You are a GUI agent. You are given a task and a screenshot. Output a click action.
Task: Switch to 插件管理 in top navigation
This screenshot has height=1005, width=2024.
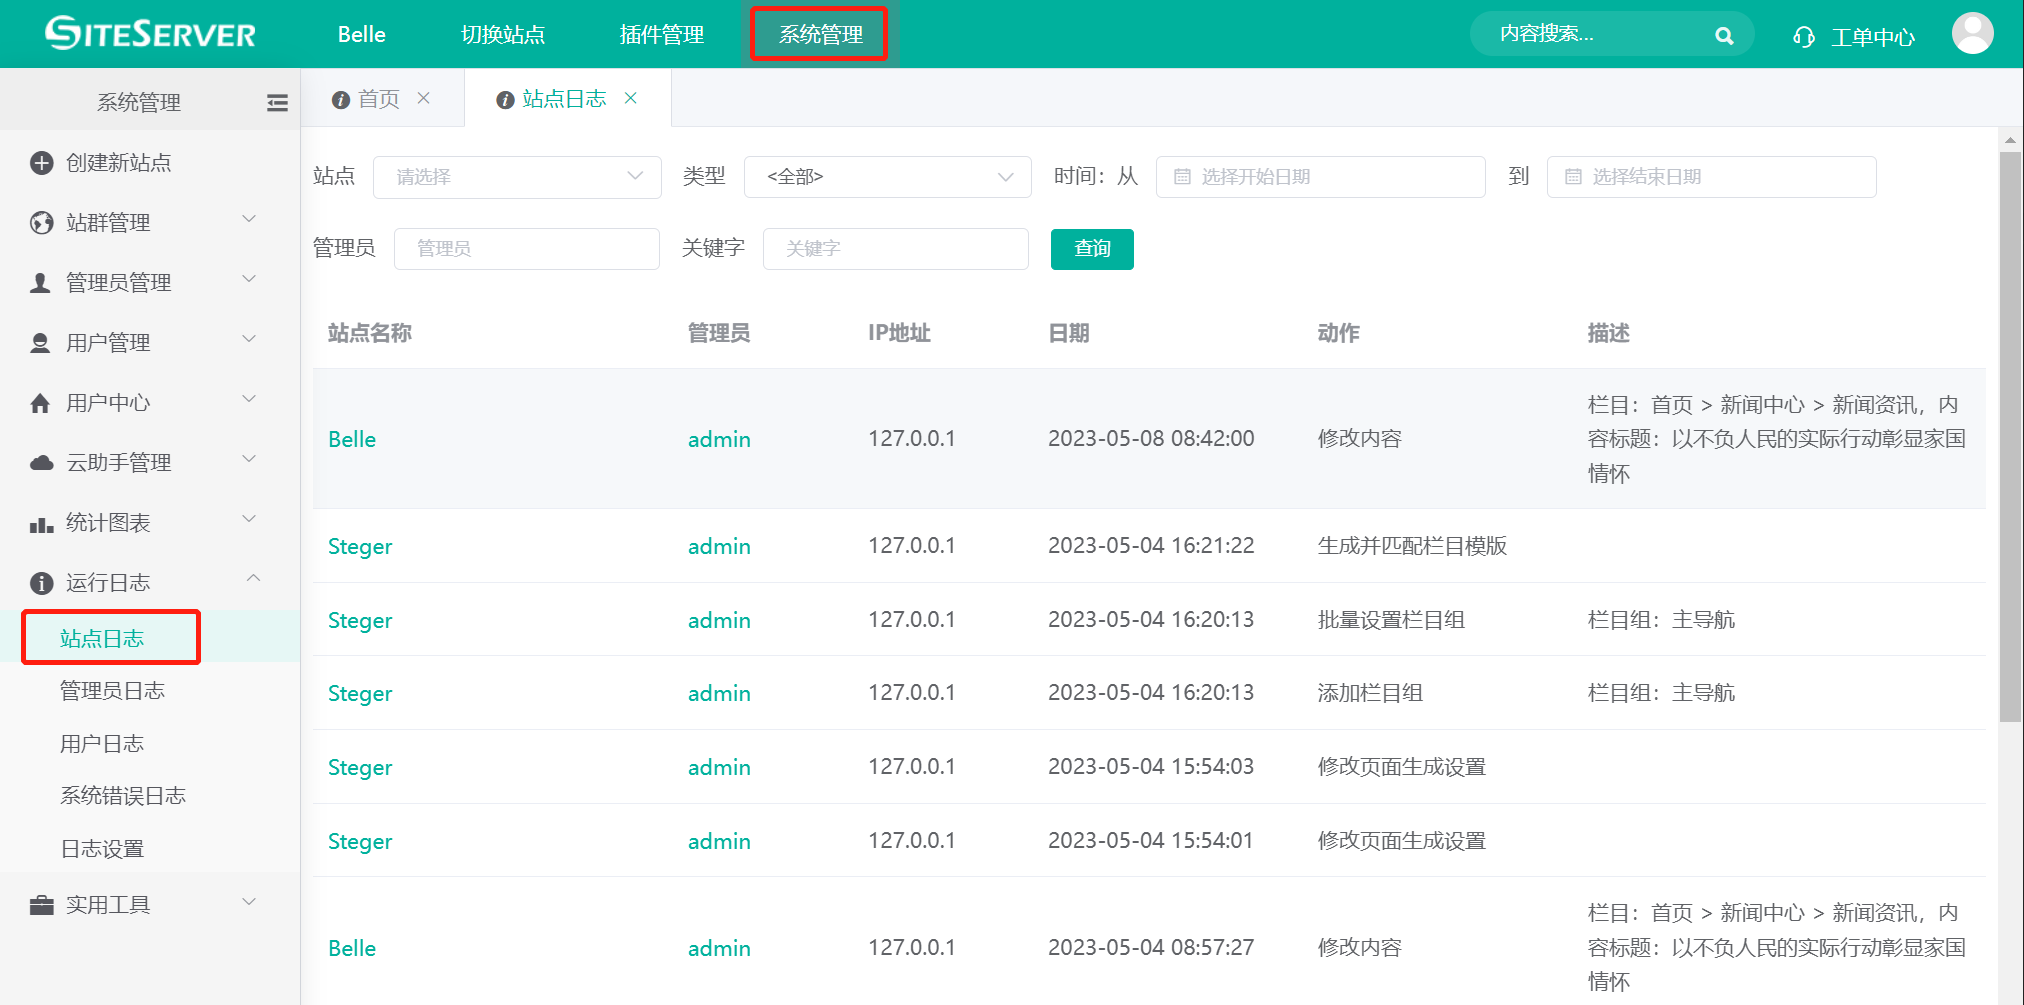coord(661,35)
